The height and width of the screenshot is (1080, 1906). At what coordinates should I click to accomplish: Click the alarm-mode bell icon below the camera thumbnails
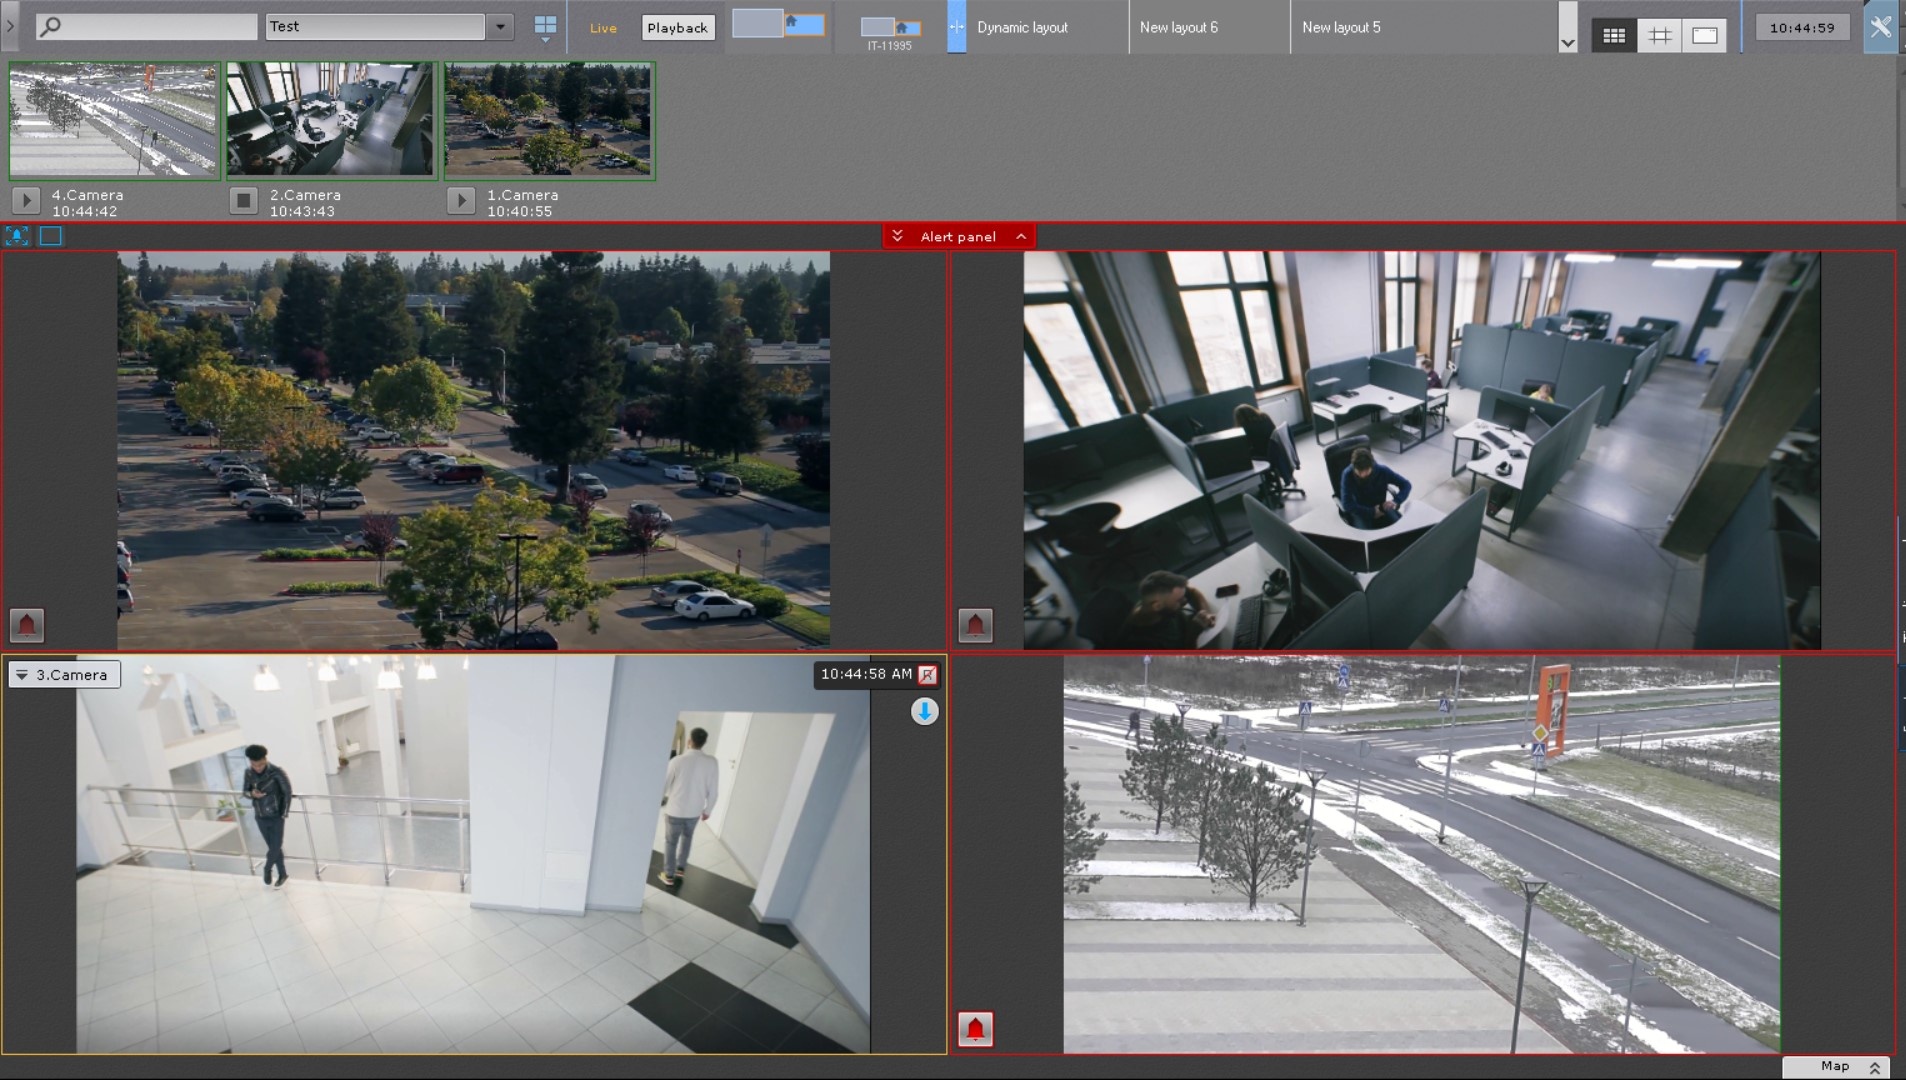tap(17, 236)
